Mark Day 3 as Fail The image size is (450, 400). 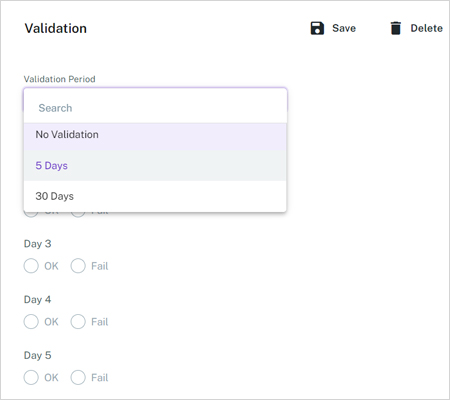[x=78, y=266]
